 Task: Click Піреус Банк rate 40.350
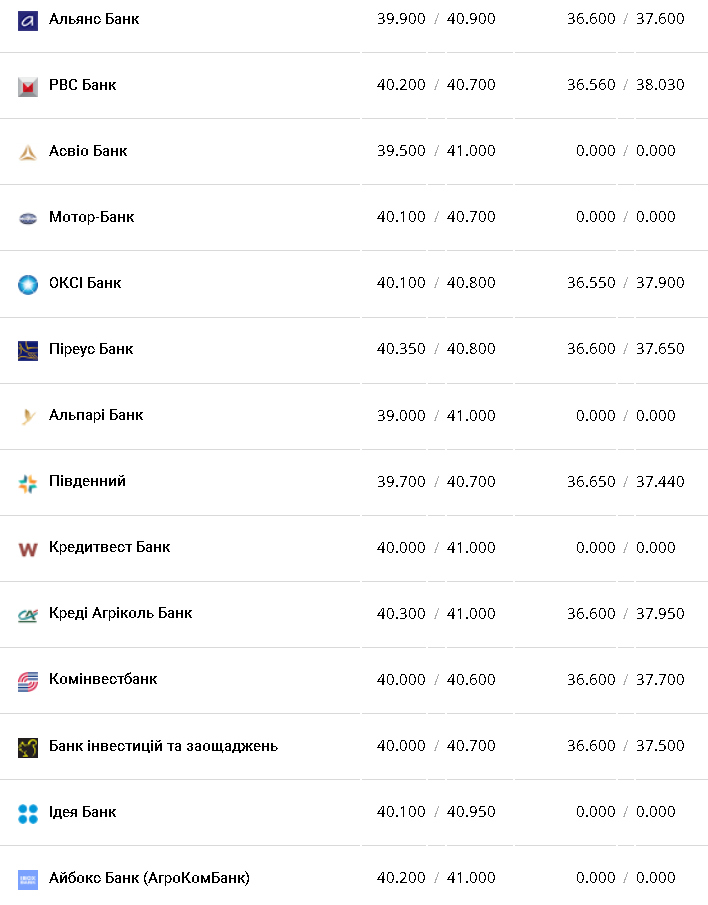(x=401, y=349)
